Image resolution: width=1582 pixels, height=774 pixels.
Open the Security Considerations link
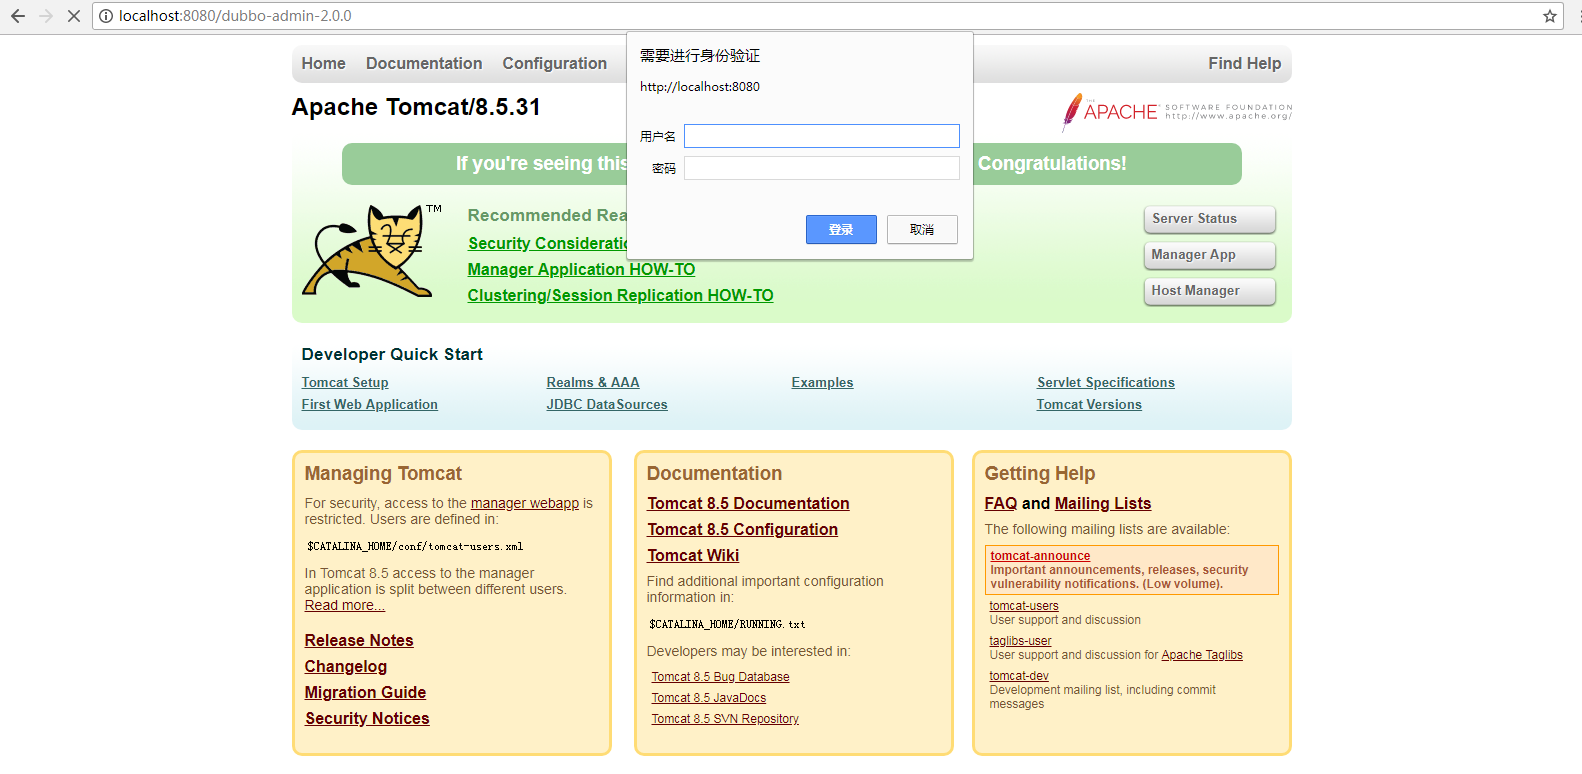pyautogui.click(x=547, y=244)
